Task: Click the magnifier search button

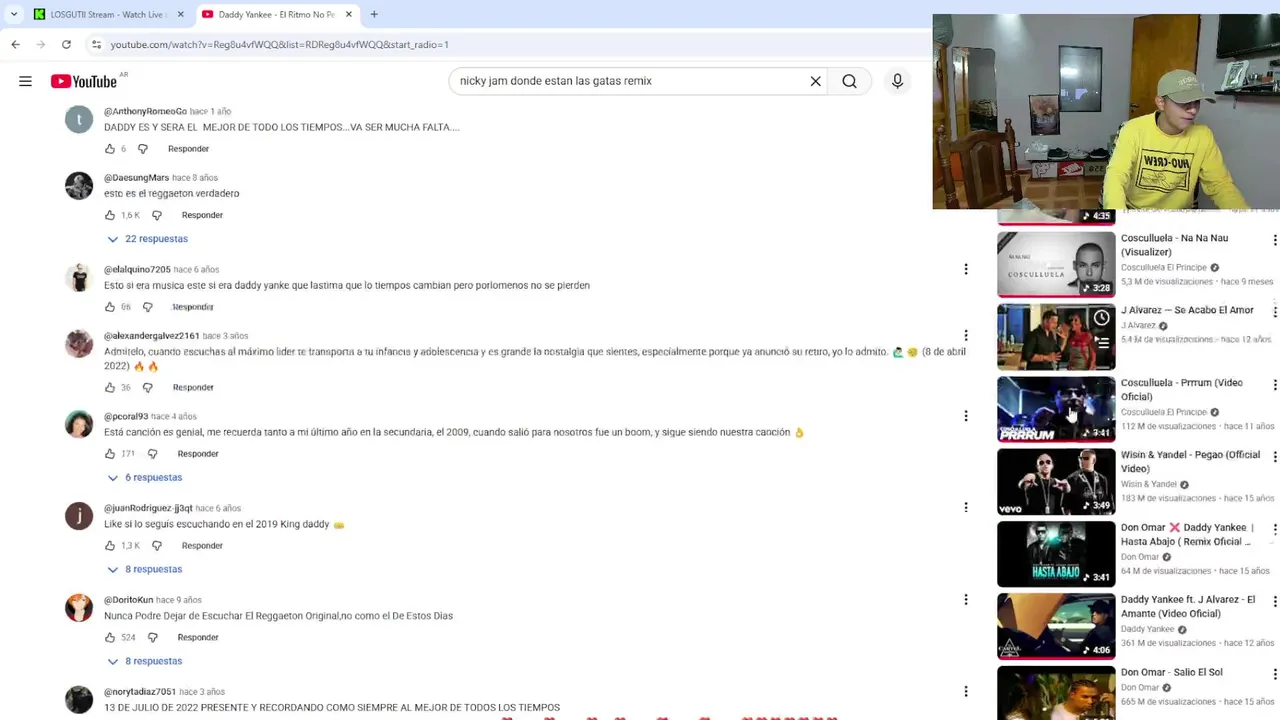Action: click(849, 81)
